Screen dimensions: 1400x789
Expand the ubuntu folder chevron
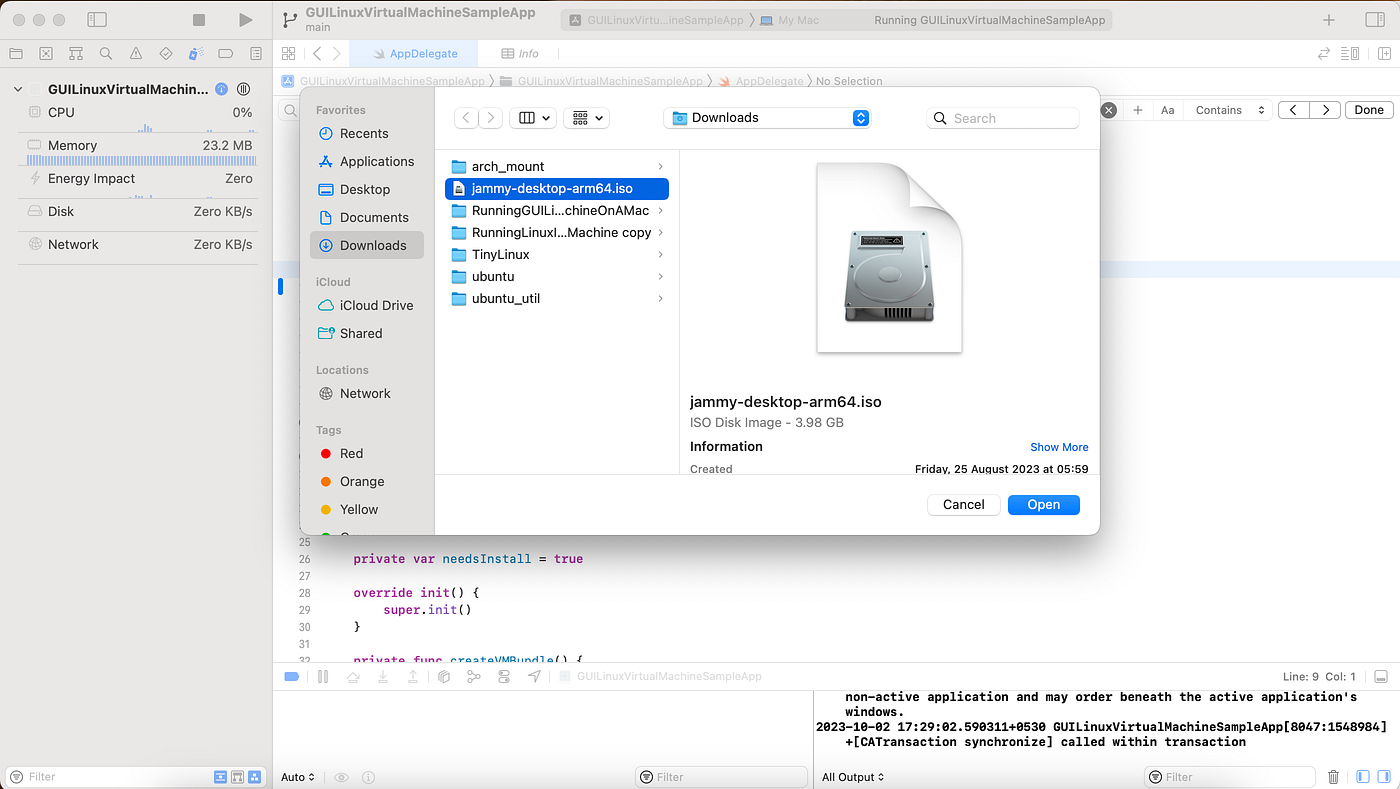pyautogui.click(x=659, y=276)
